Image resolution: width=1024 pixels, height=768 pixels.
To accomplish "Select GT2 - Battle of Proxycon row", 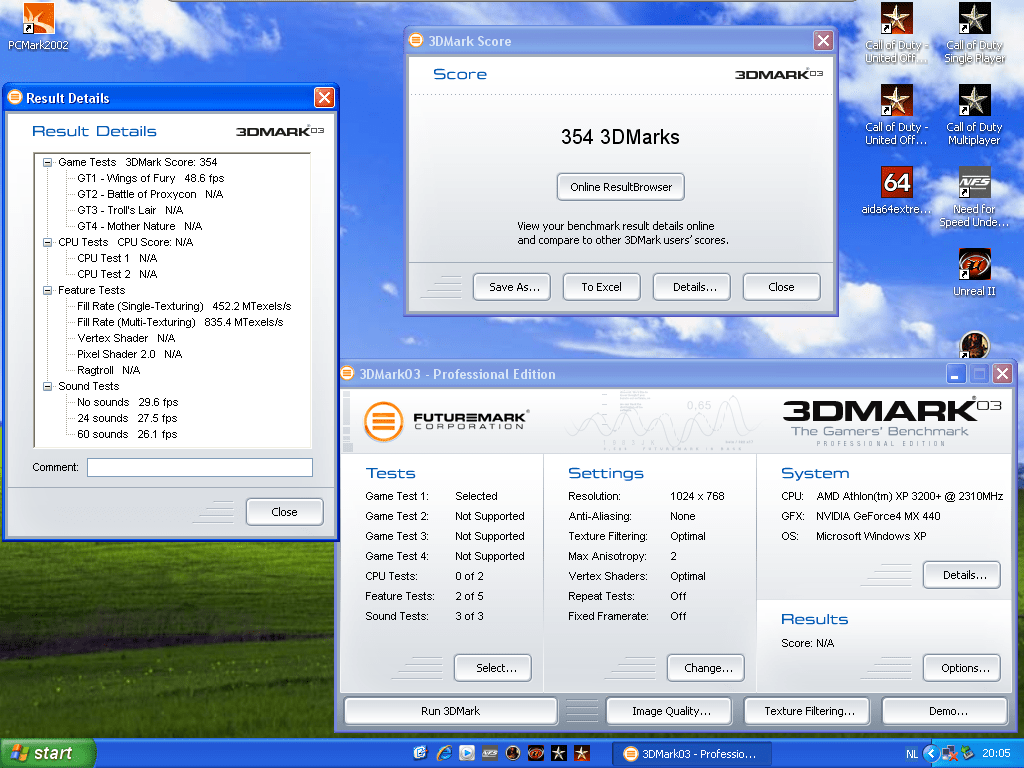I will (150, 194).
